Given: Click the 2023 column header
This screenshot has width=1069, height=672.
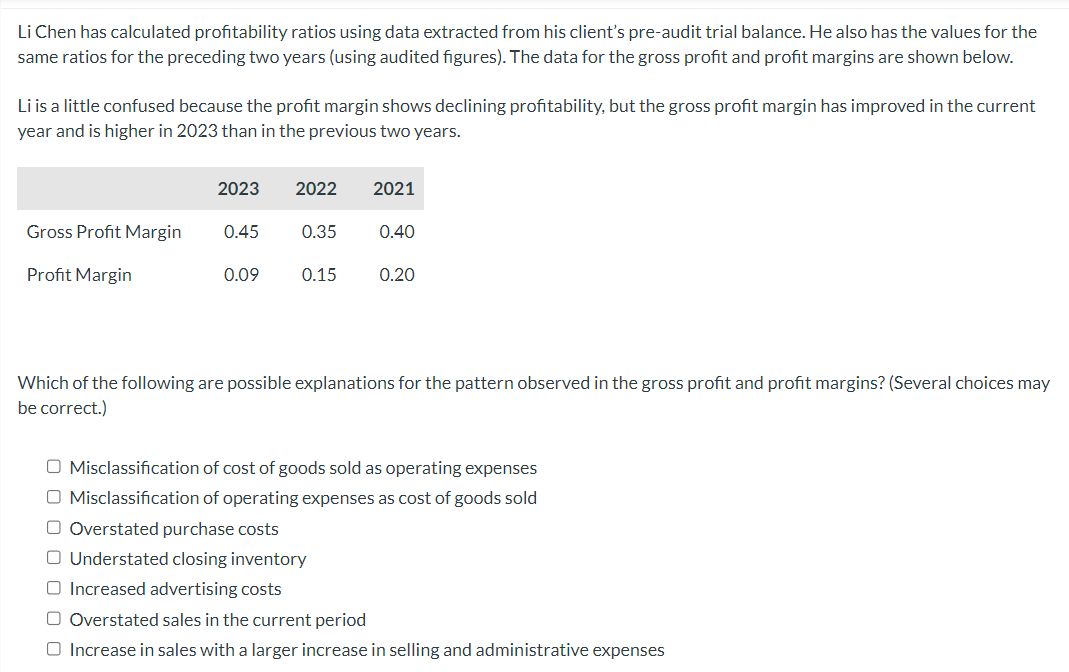Looking at the screenshot, I should [238, 188].
